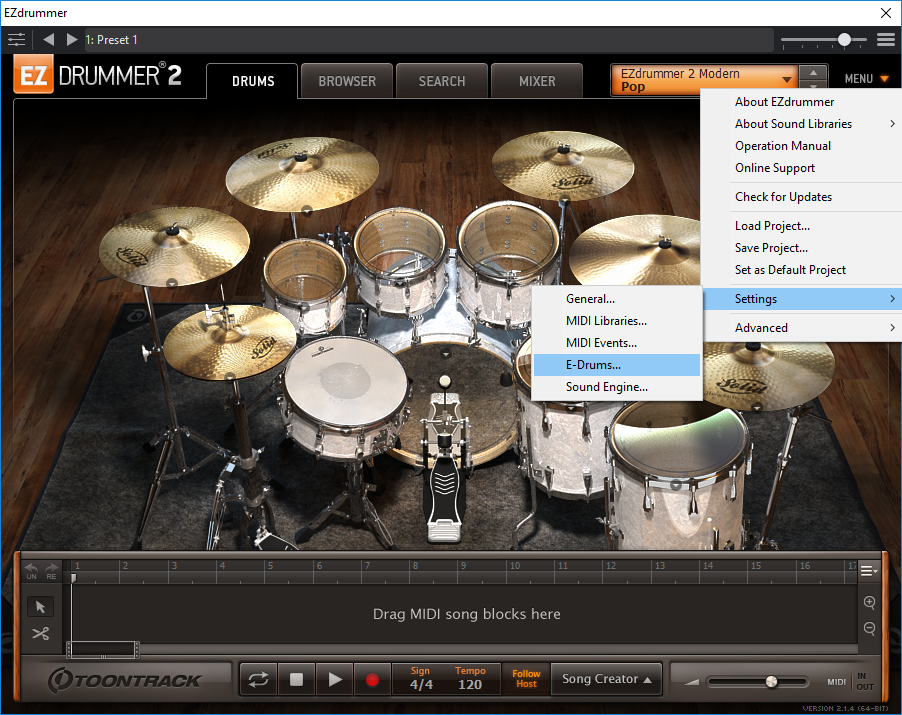Switch to BROWSER tab
The height and width of the screenshot is (715, 902).
(347, 81)
